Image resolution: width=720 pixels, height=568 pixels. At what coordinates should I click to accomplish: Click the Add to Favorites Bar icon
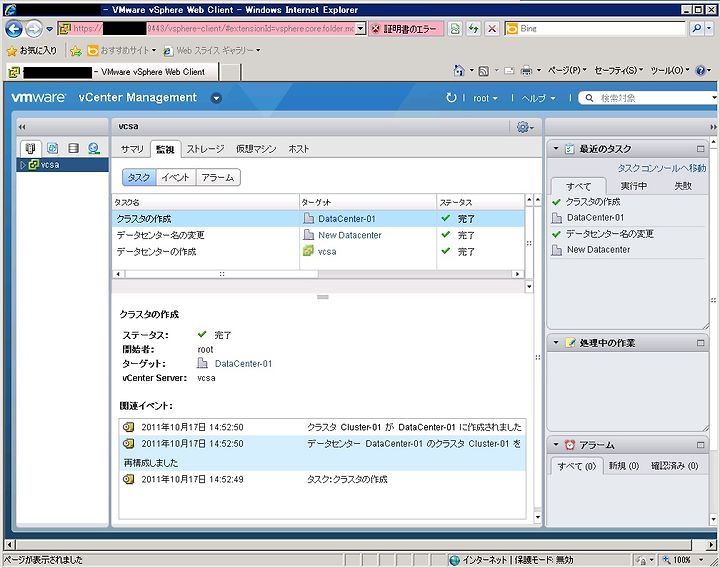[x=76, y=51]
